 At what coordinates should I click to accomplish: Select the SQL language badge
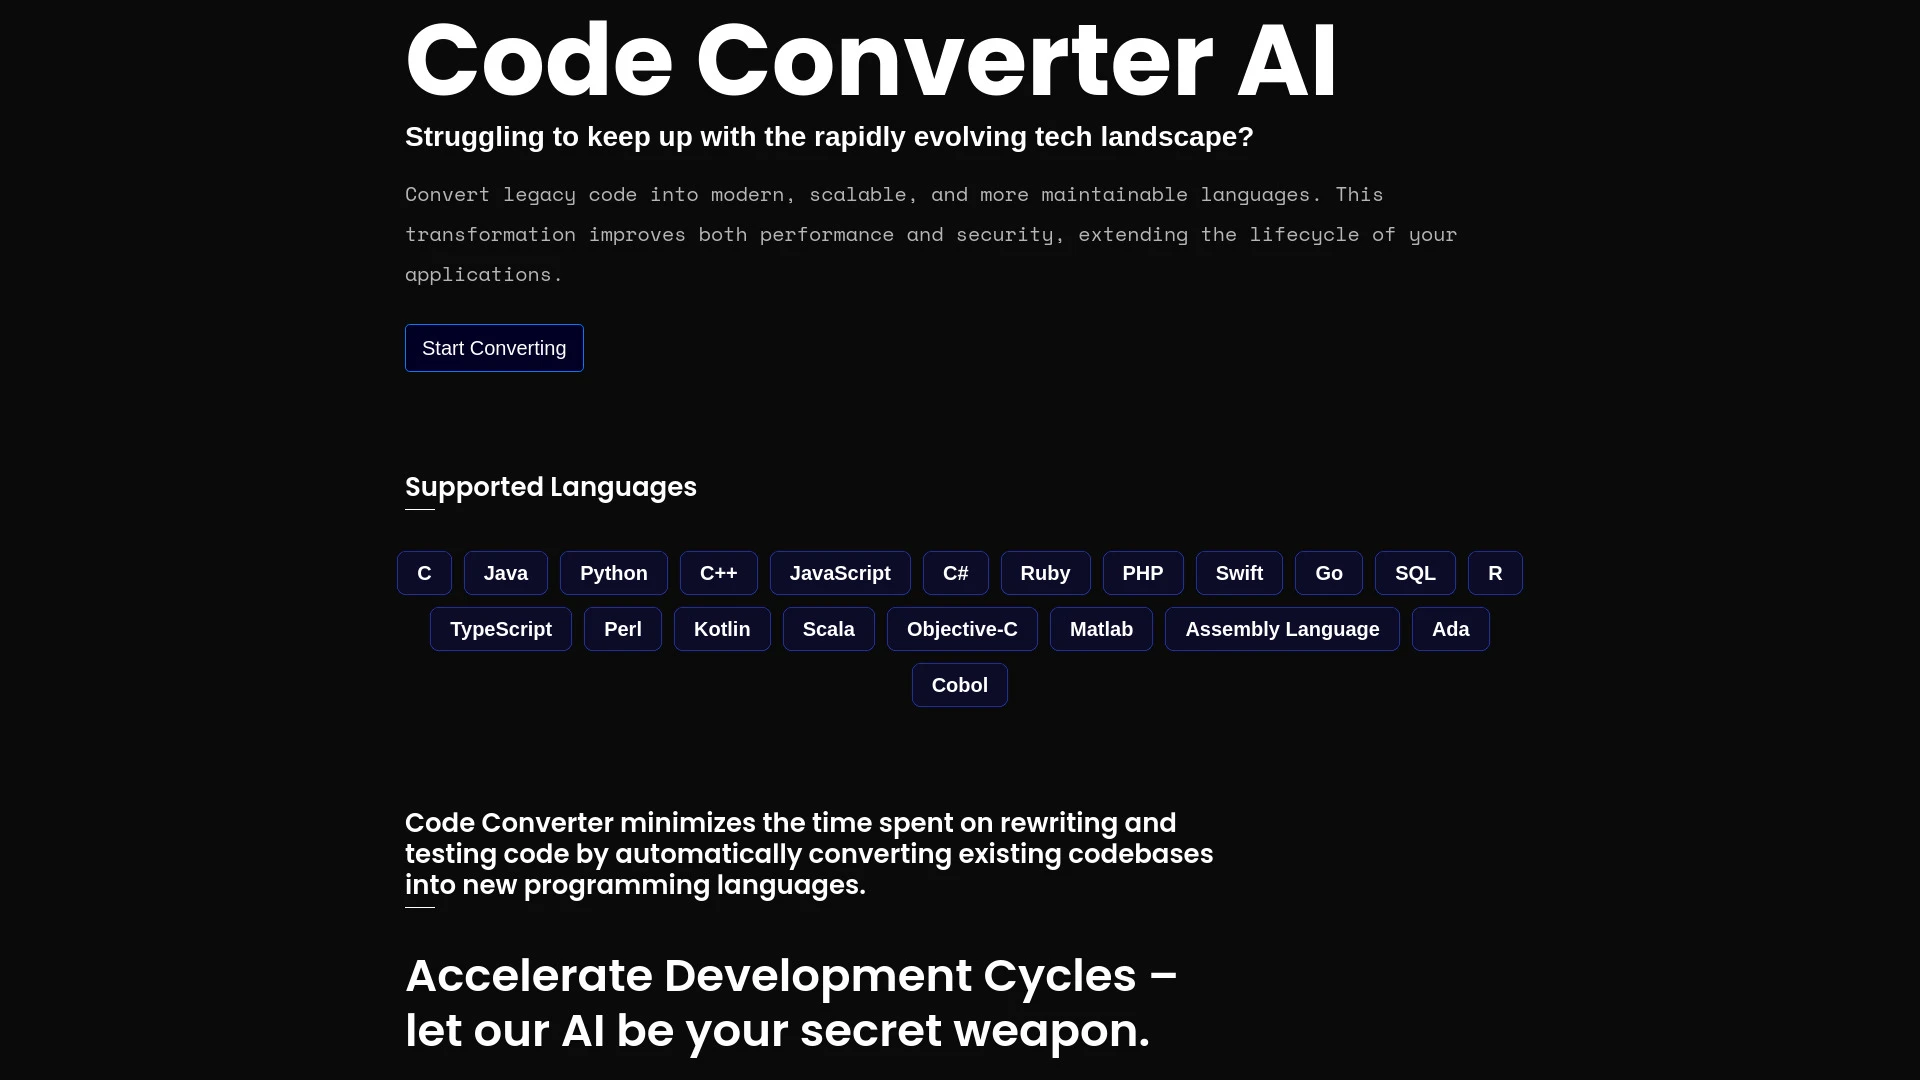coord(1415,572)
